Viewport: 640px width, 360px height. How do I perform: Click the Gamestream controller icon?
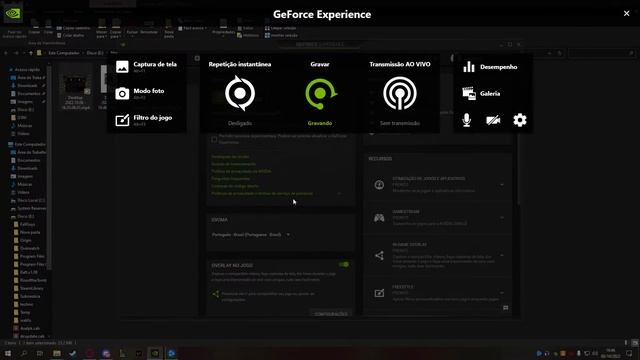[379, 218]
